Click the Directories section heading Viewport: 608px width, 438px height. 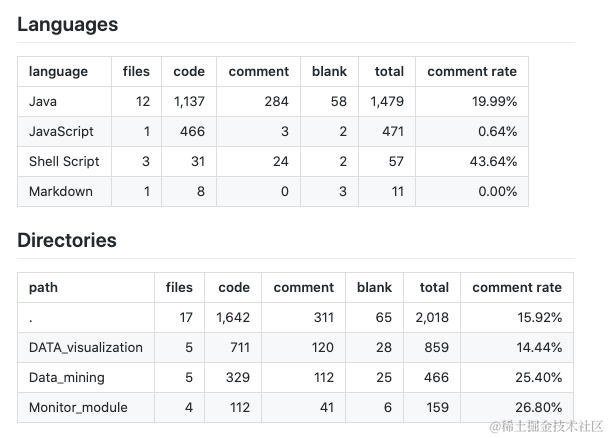67,240
